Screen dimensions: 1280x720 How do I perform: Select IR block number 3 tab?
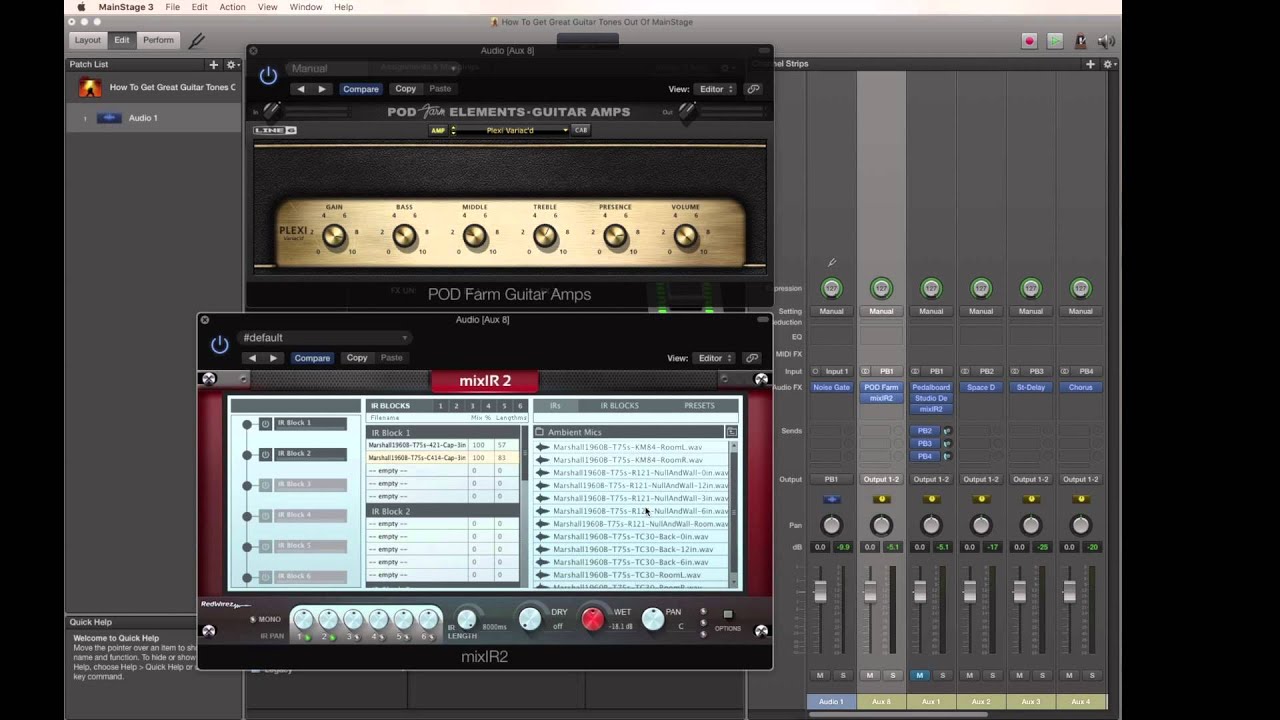click(472, 406)
